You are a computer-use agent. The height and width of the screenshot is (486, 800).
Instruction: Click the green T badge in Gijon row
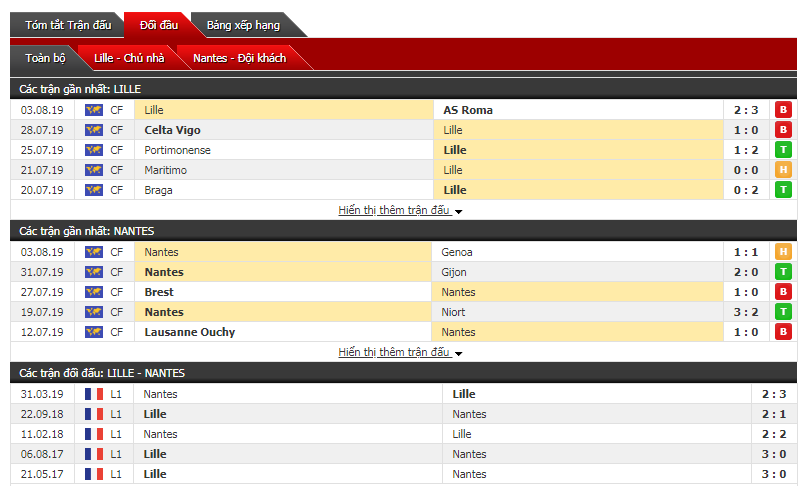coord(783,272)
